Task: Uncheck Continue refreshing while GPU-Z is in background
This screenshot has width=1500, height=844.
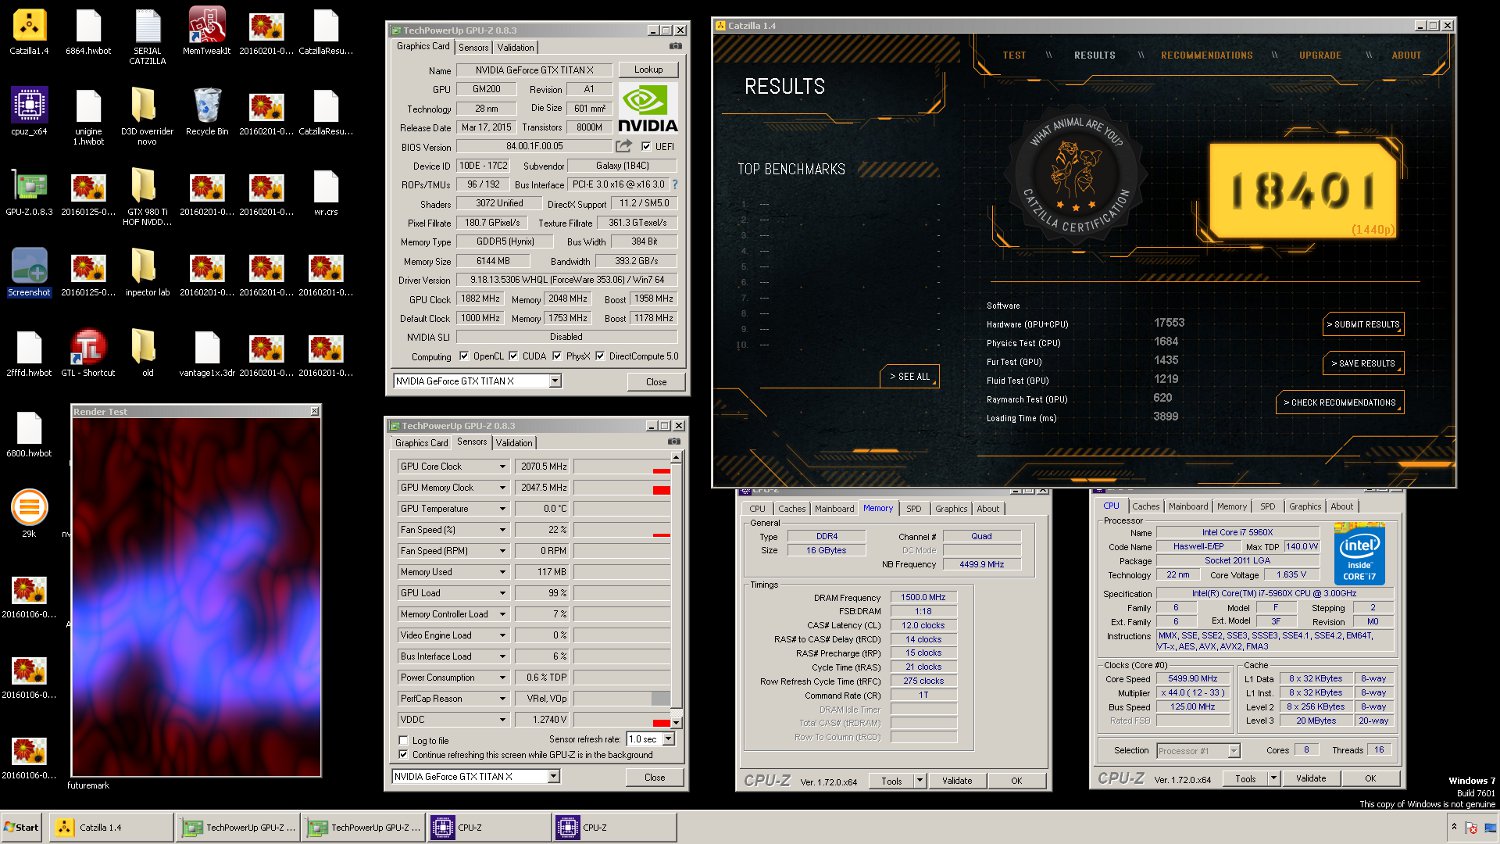Action: point(403,755)
